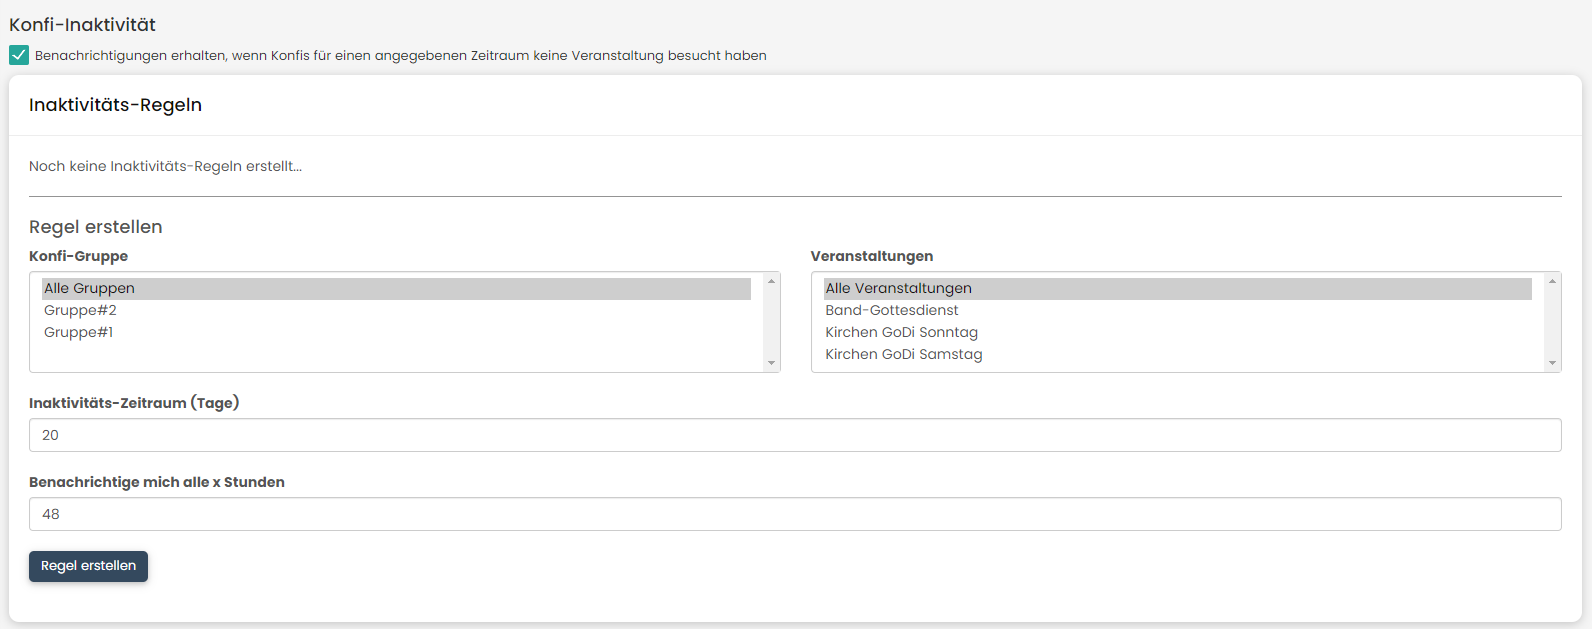The height and width of the screenshot is (629, 1592).
Task: Select 'Gruppe#2' in the group list
Action: click(x=396, y=311)
